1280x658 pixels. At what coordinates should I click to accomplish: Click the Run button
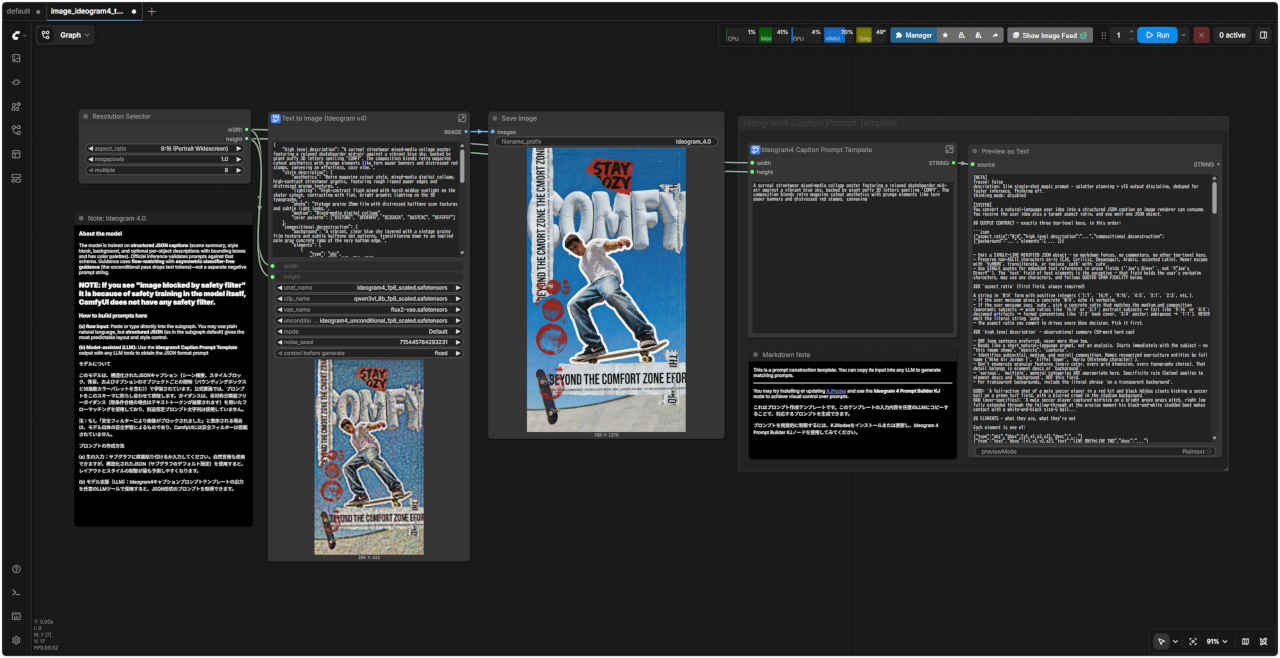pos(1156,35)
